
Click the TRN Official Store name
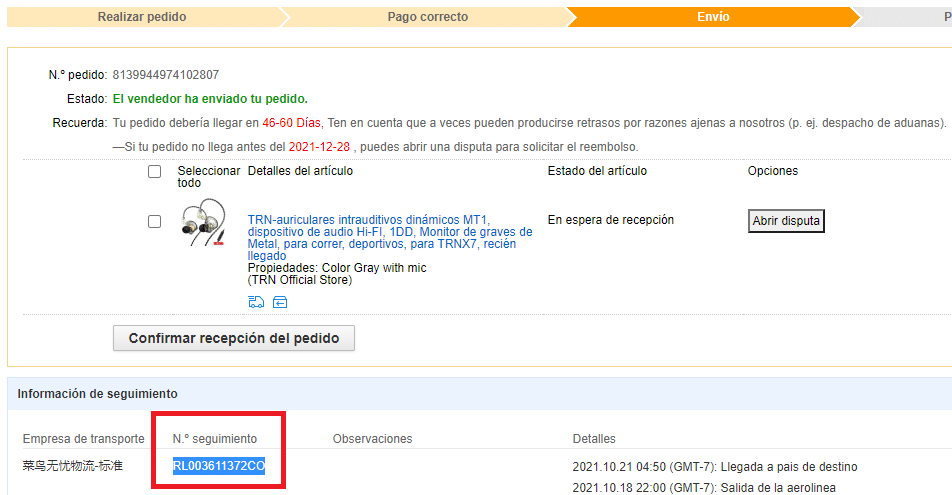pyautogui.click(x=299, y=280)
